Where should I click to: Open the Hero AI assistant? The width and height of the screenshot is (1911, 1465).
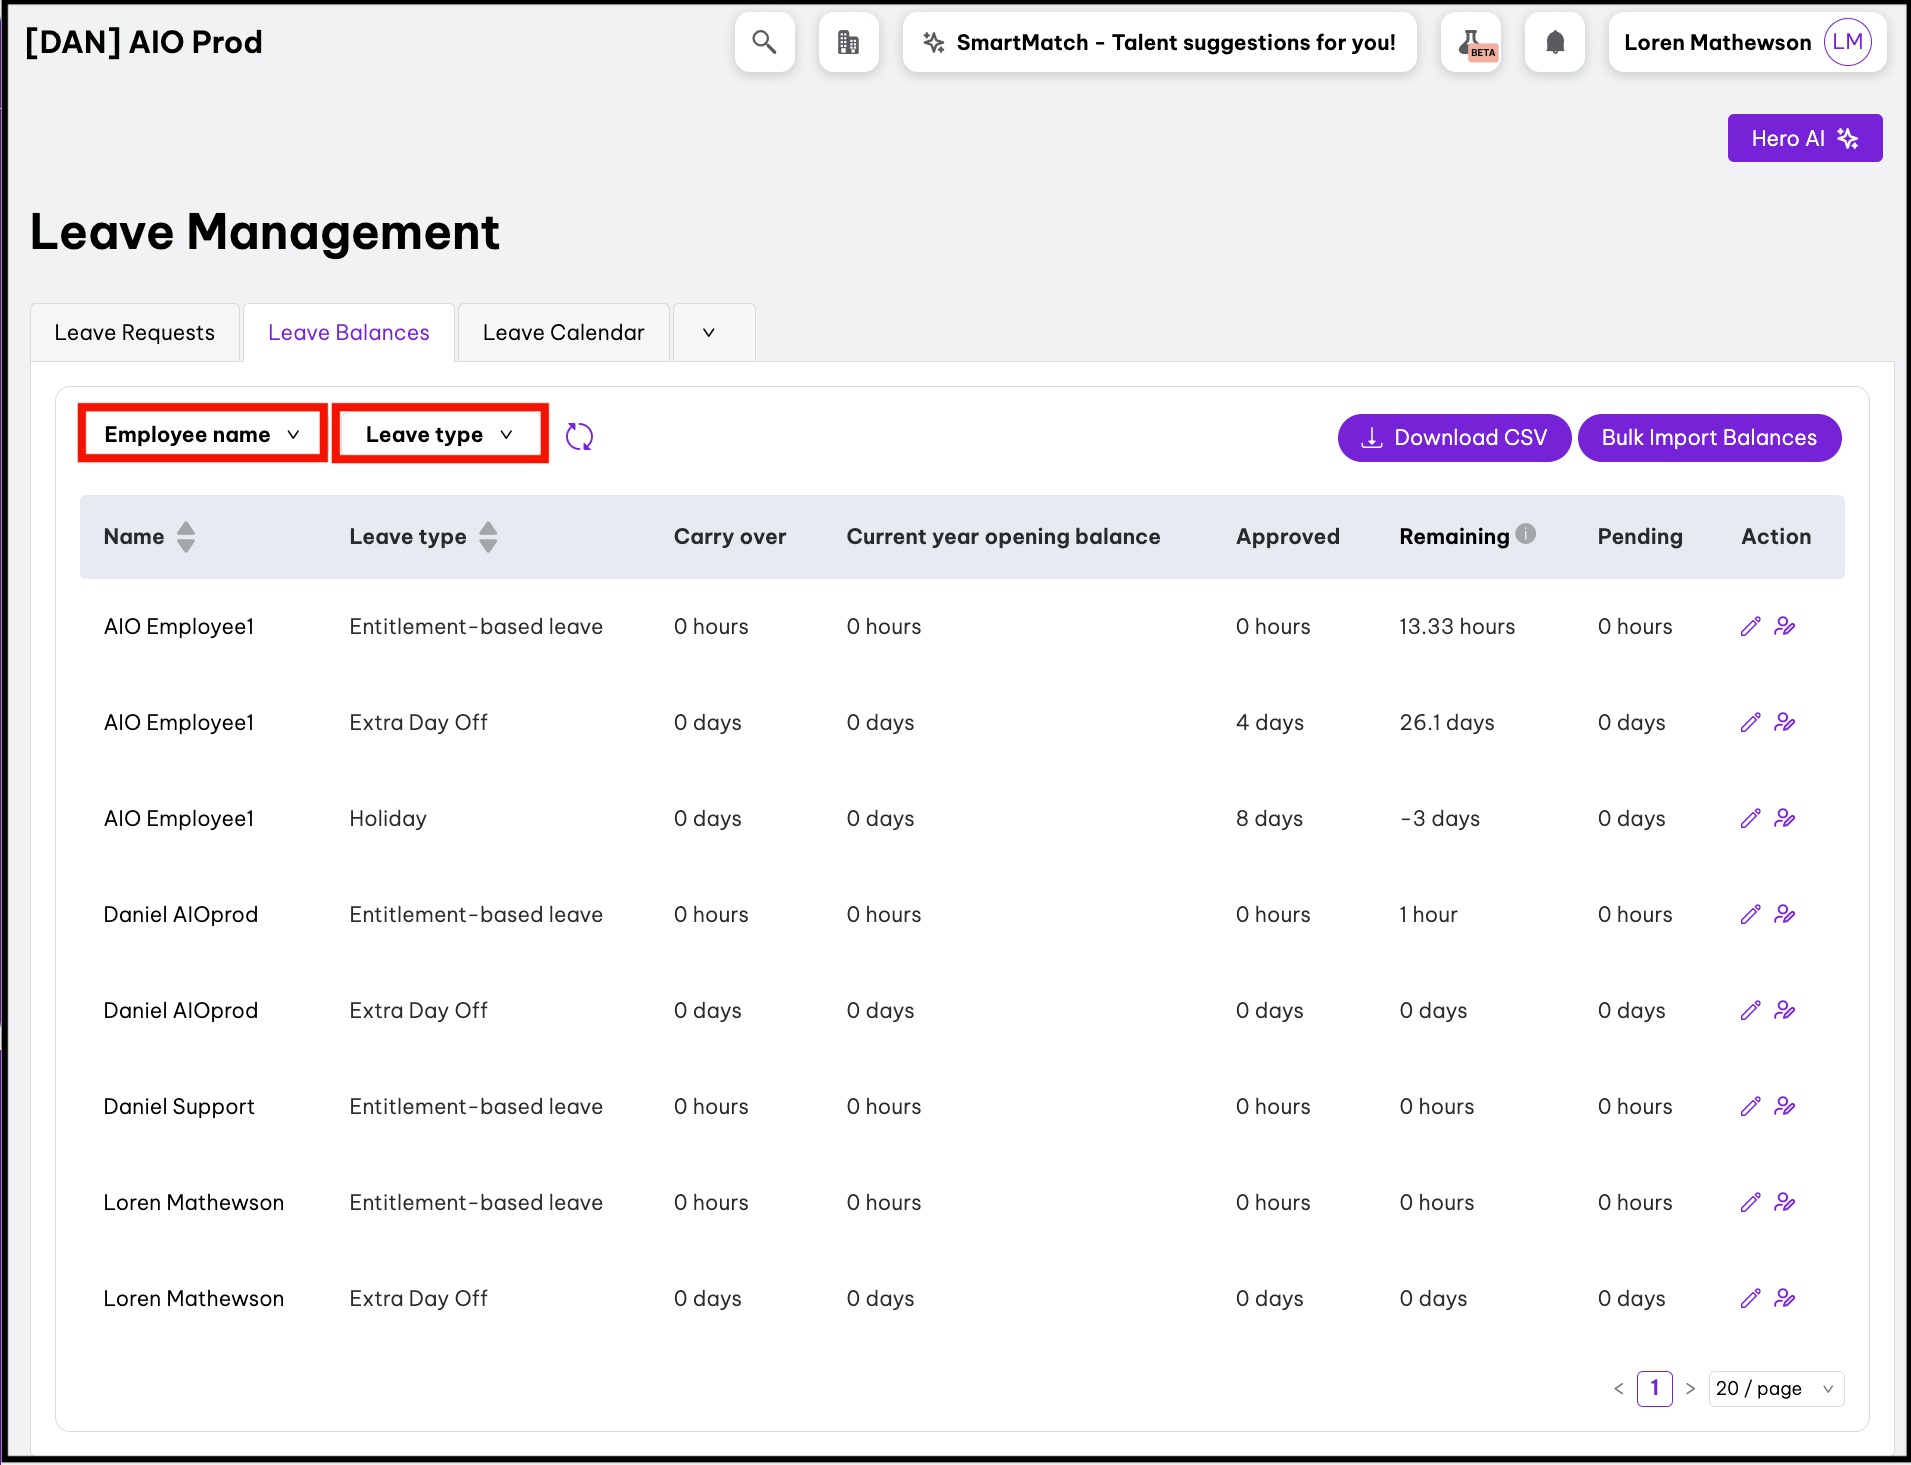pyautogui.click(x=1804, y=138)
